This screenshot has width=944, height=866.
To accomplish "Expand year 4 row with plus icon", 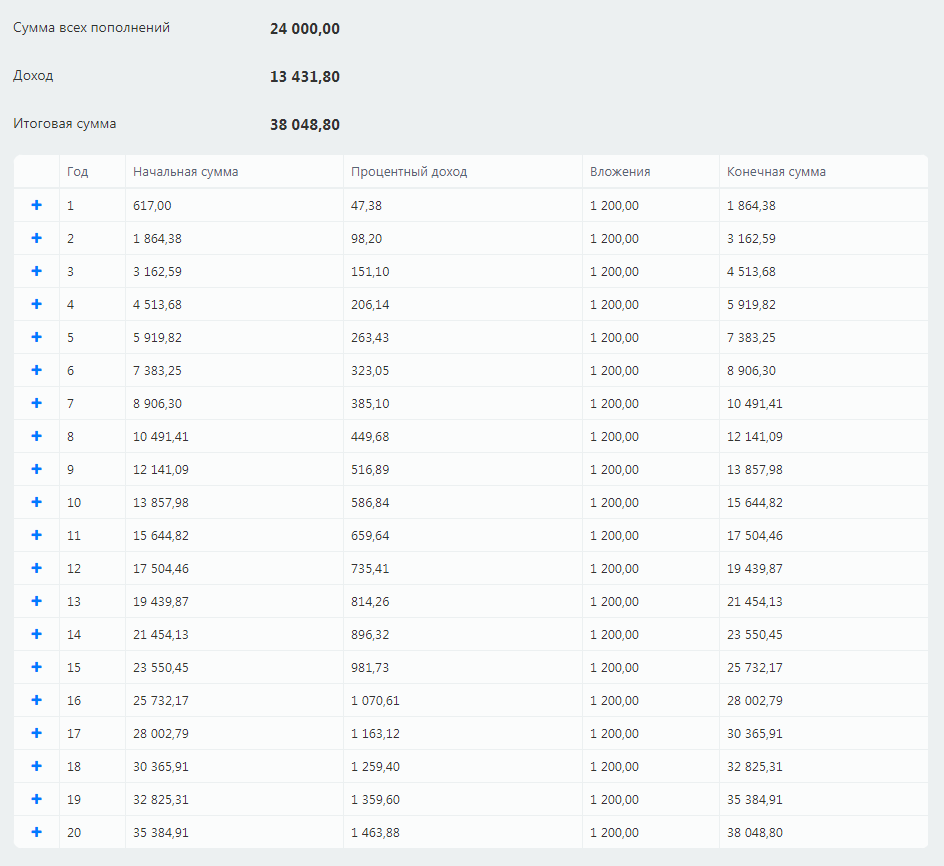I will click(37, 304).
